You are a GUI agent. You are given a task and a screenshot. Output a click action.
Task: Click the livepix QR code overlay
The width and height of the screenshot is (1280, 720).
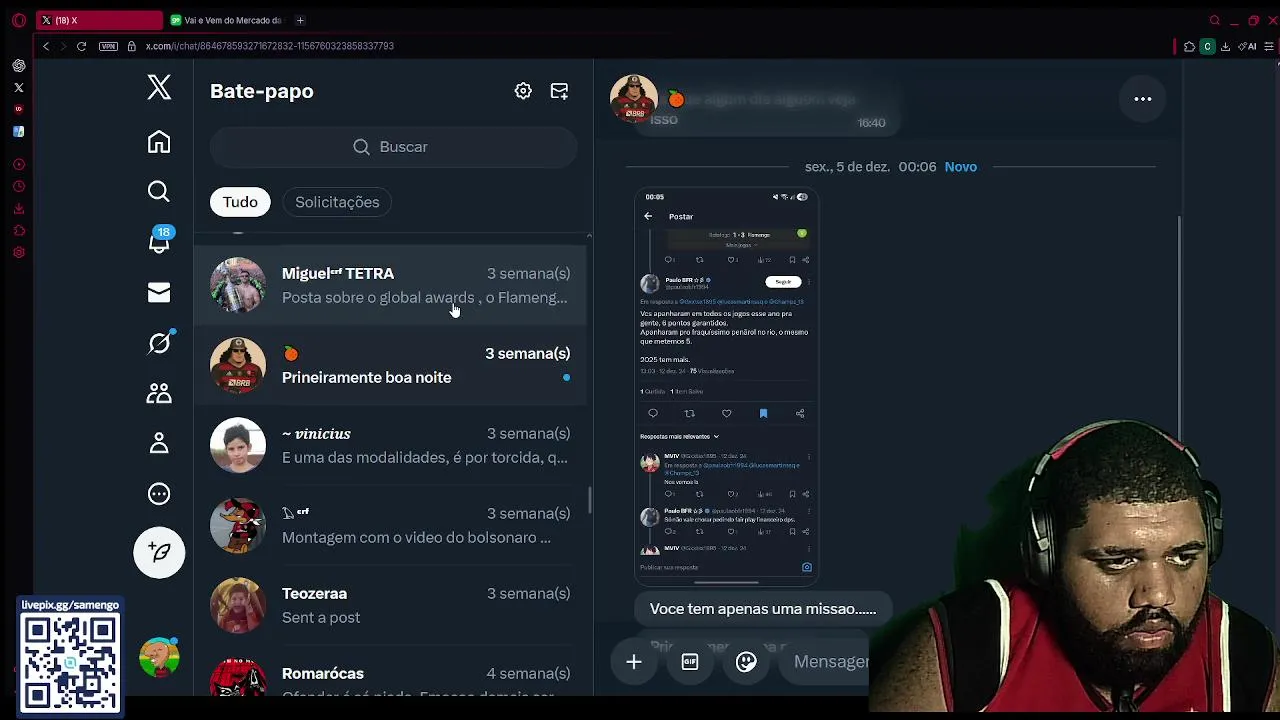click(70, 662)
